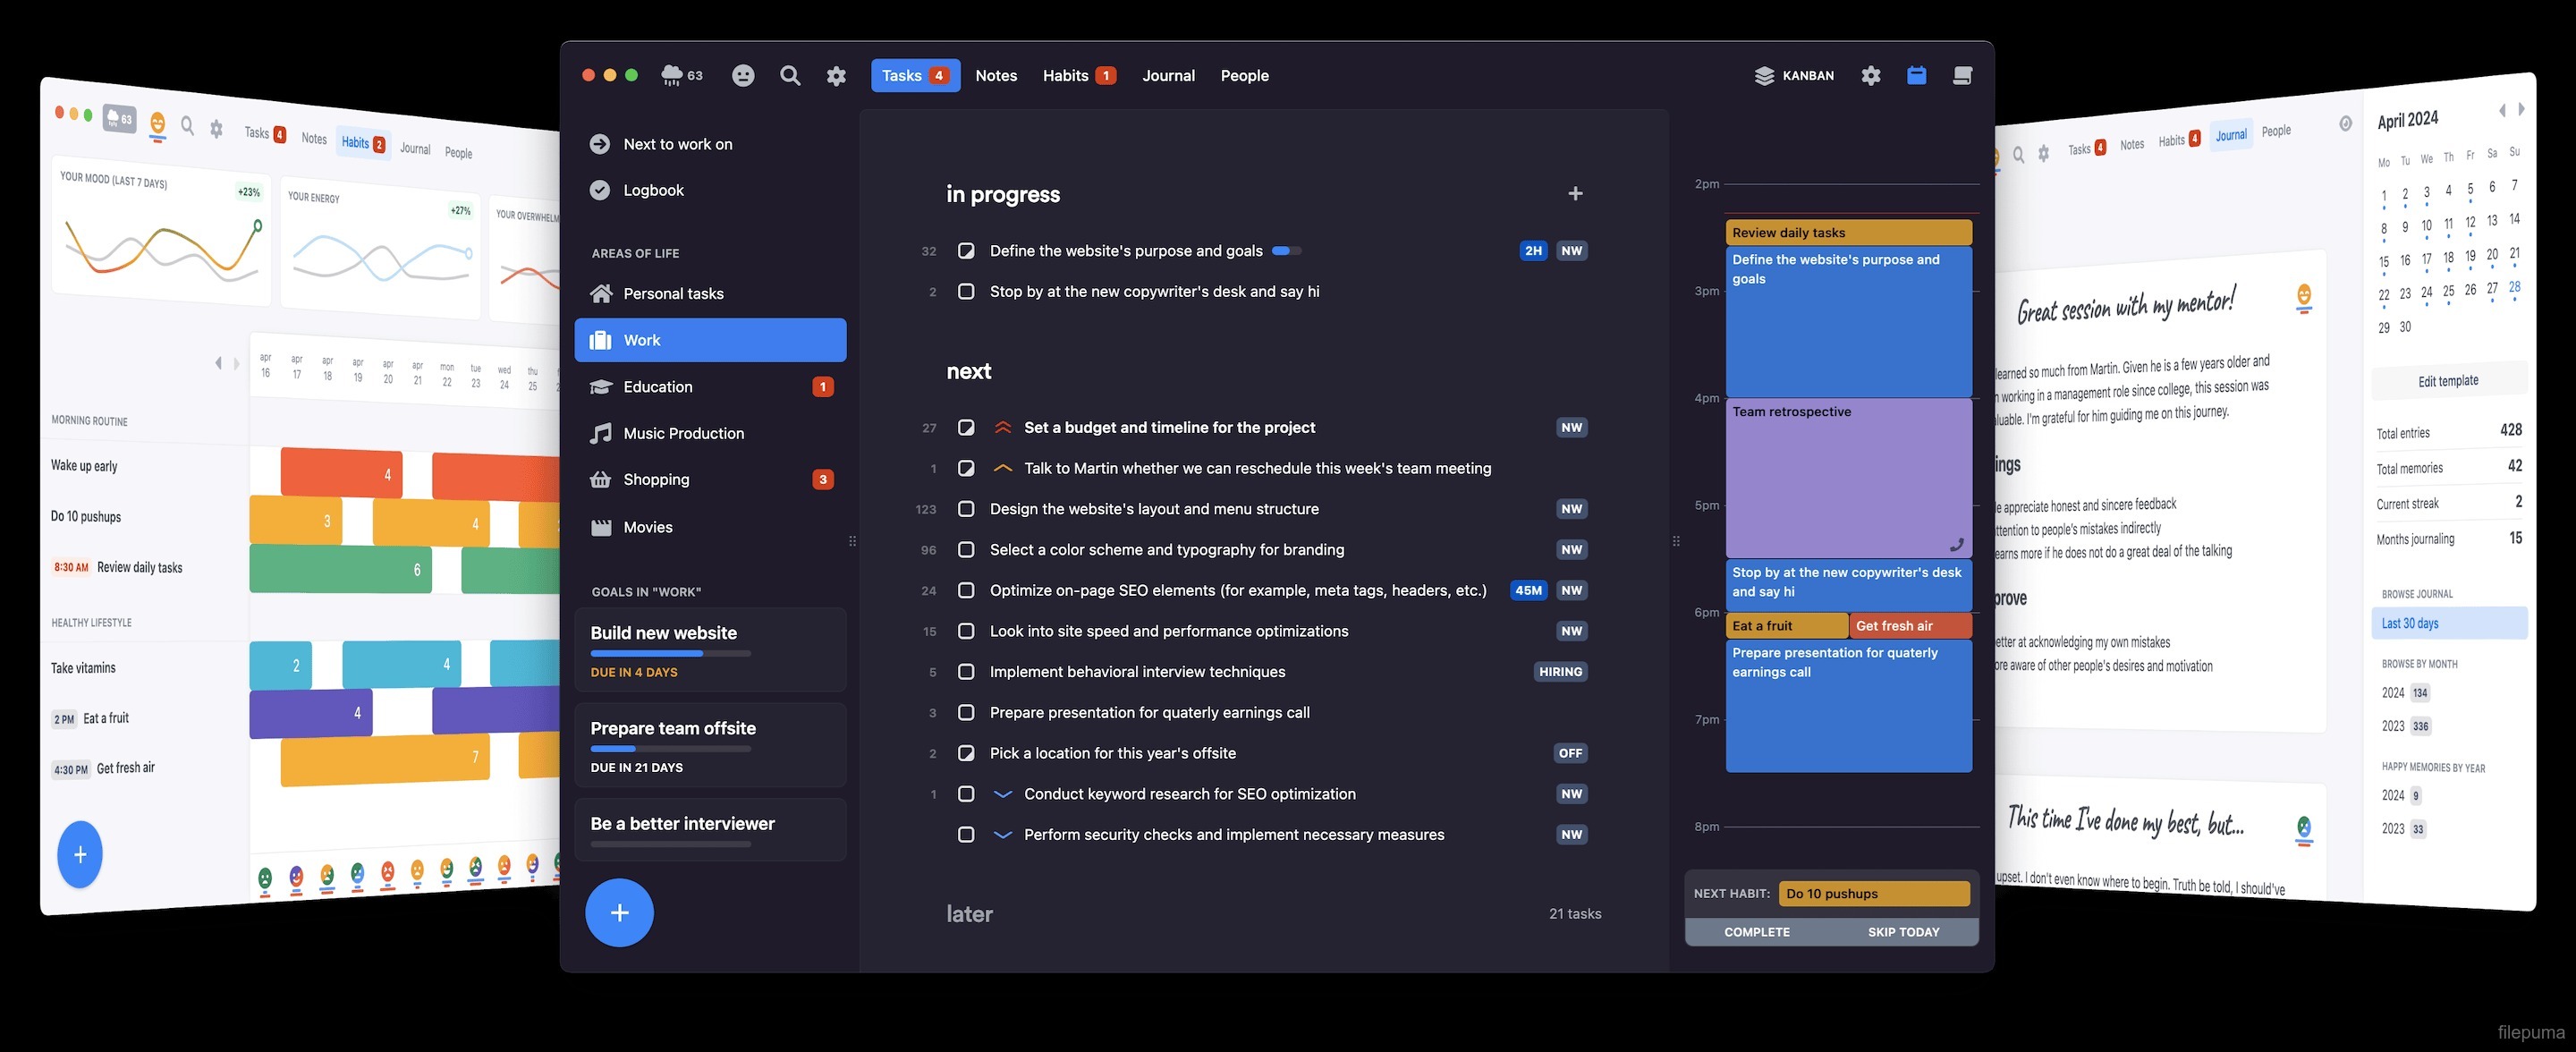Click the rain cloud weather score icon
This screenshot has width=2576, height=1052.
click(x=671, y=75)
